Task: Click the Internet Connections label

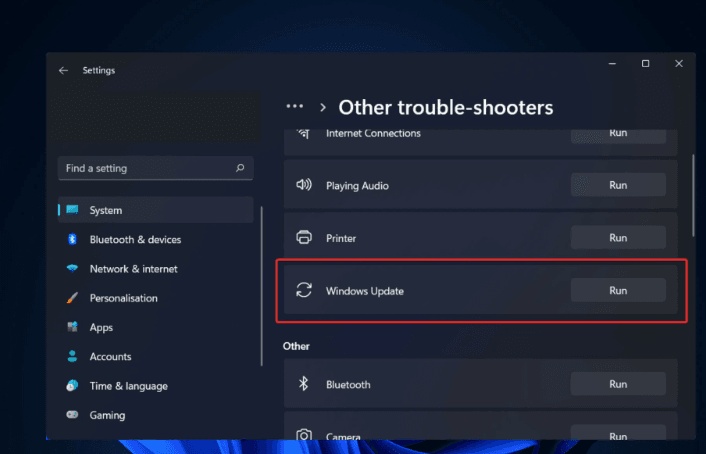Action: (x=373, y=133)
